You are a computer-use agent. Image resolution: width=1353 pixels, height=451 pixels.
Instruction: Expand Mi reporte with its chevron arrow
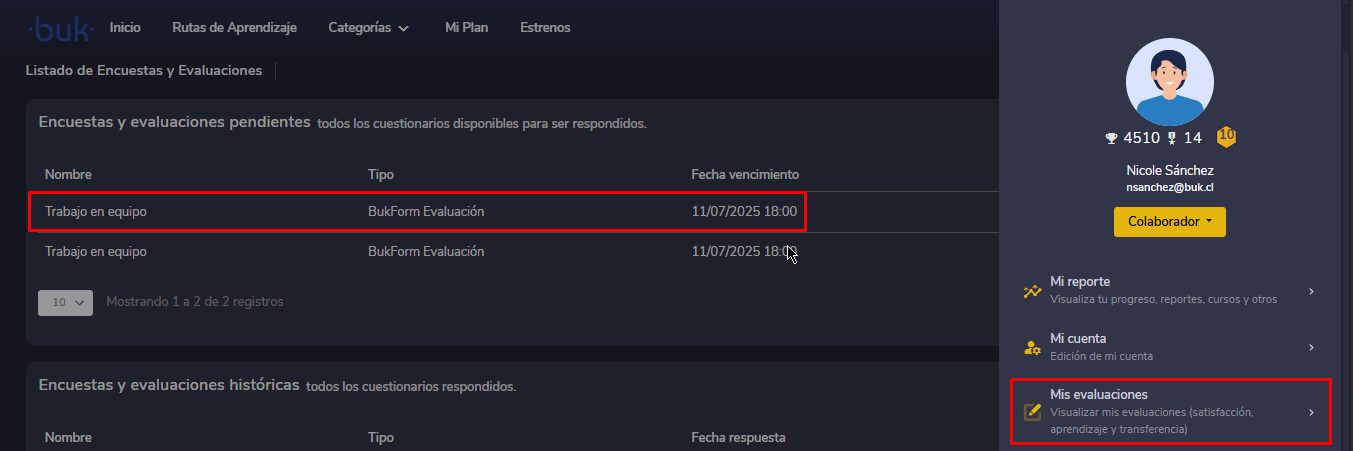click(x=1311, y=291)
